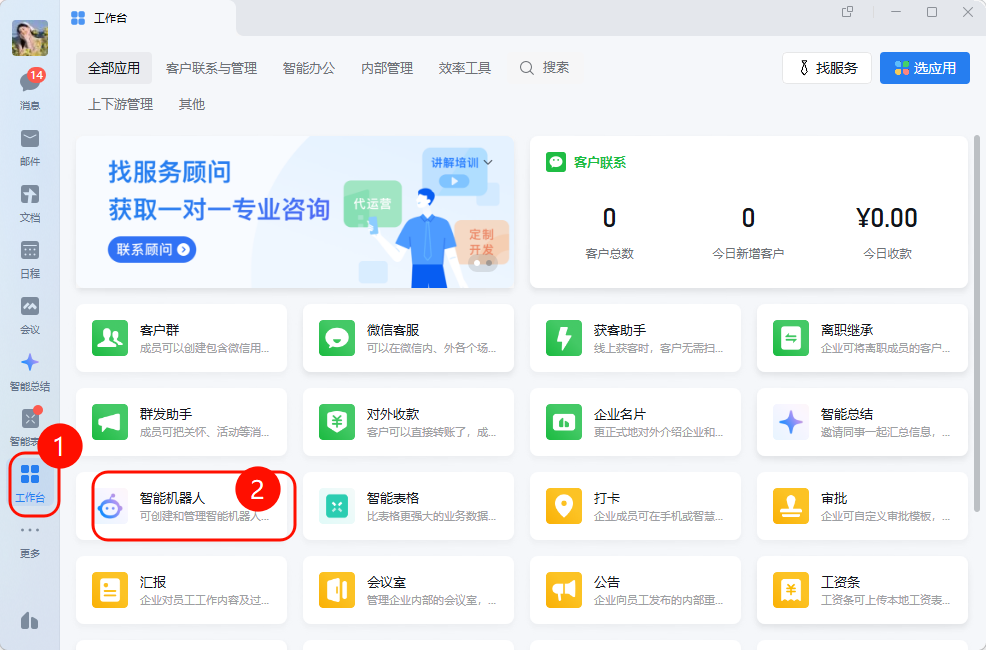The image size is (986, 650).
Task: Switch to 其他 tab
Action: pyautogui.click(x=192, y=104)
